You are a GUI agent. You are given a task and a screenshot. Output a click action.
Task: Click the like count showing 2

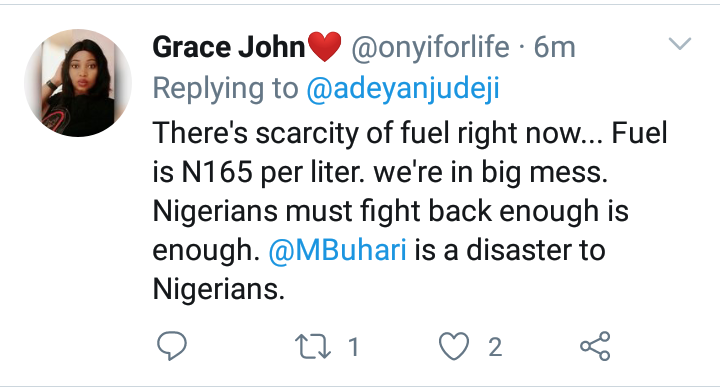click(x=495, y=347)
